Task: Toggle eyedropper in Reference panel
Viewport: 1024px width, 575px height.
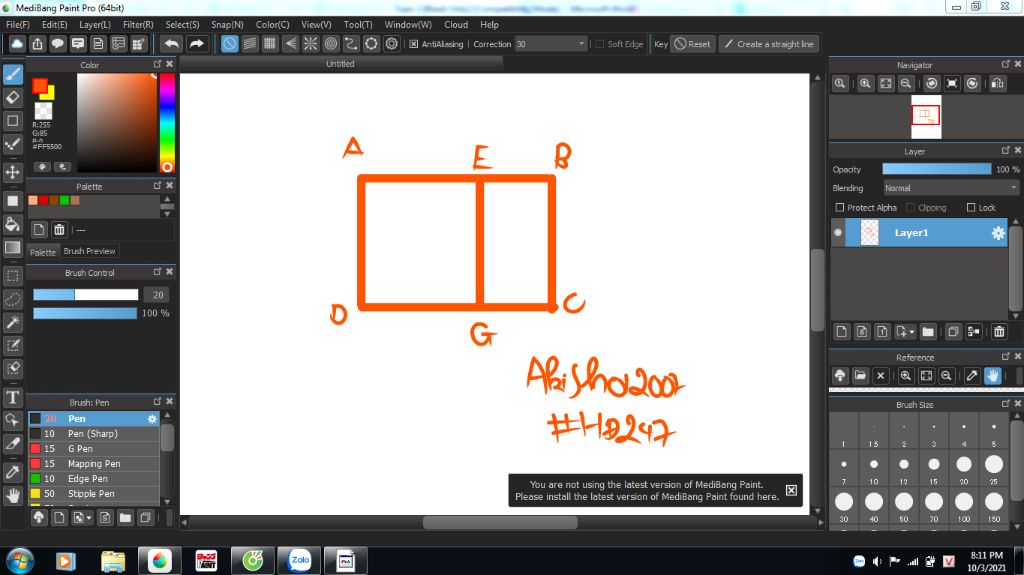Action: [972, 375]
